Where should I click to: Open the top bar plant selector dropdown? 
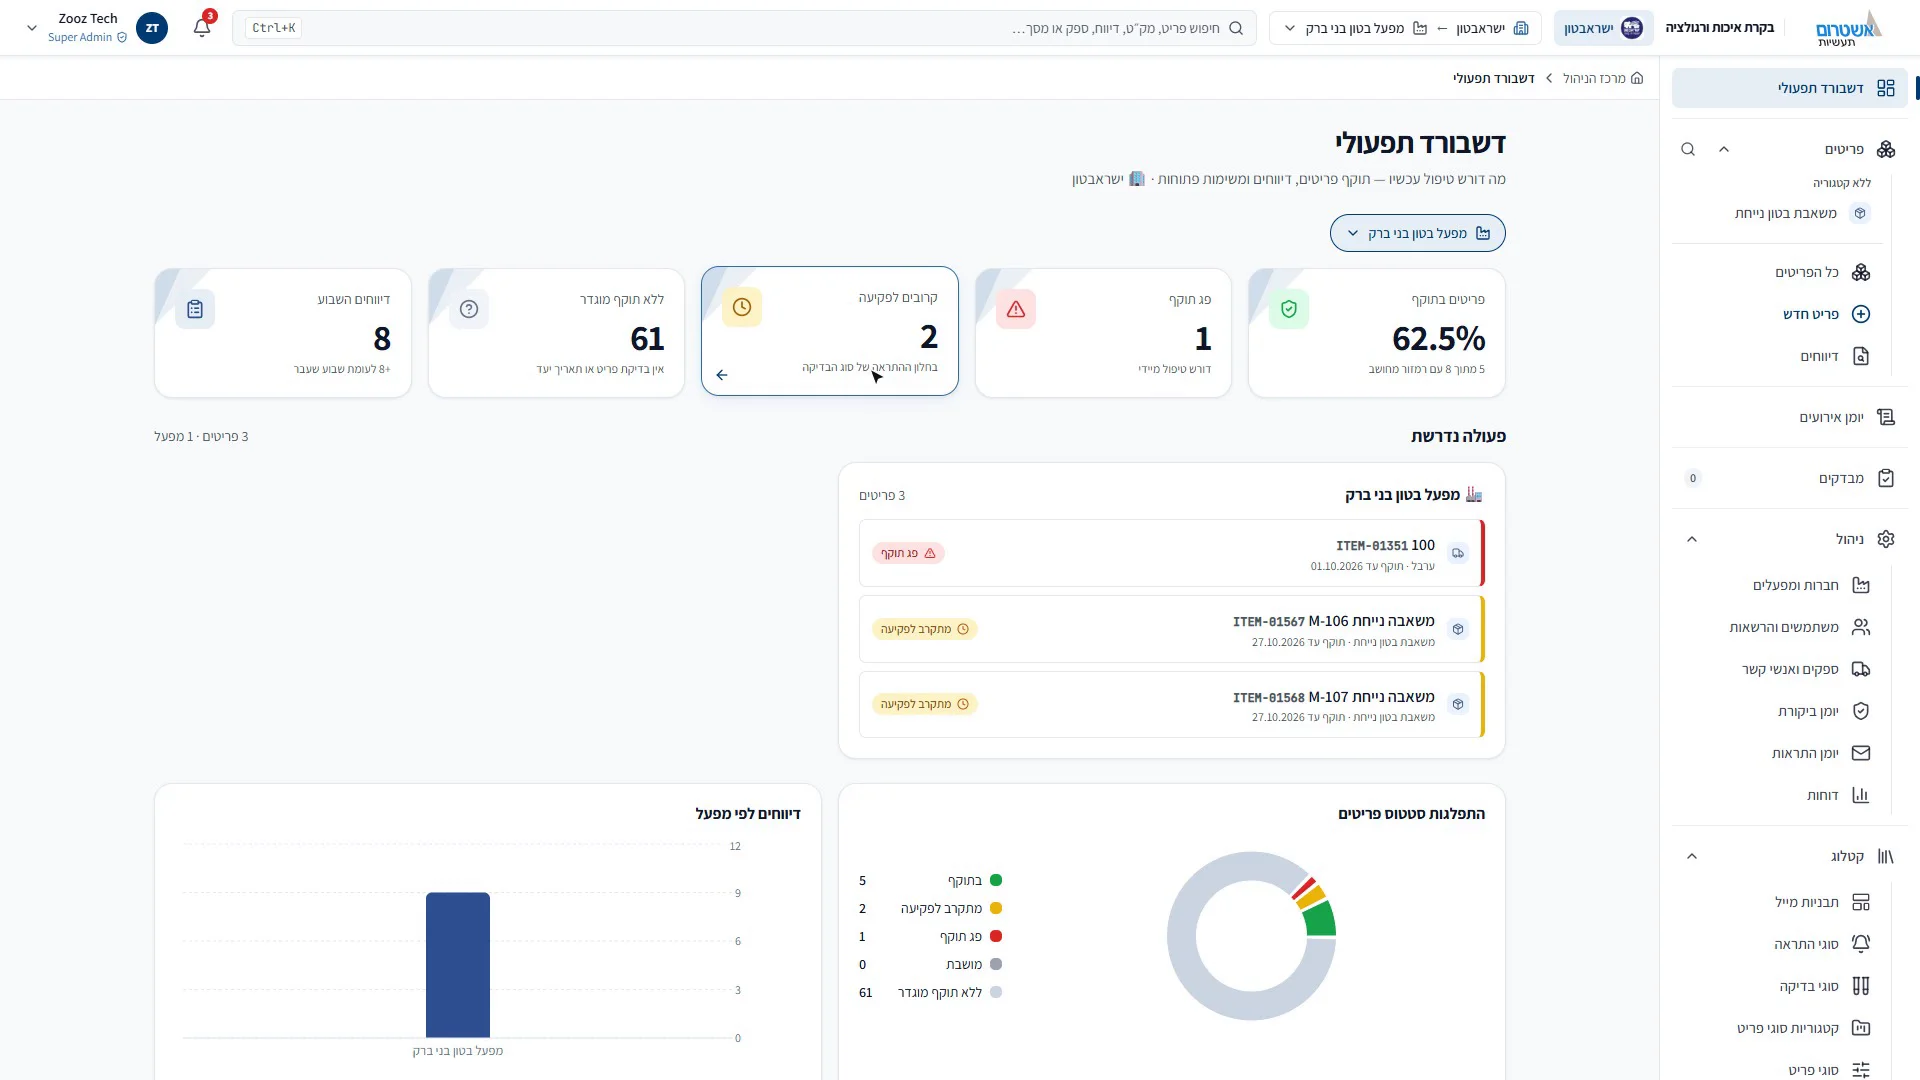[x=1405, y=28]
